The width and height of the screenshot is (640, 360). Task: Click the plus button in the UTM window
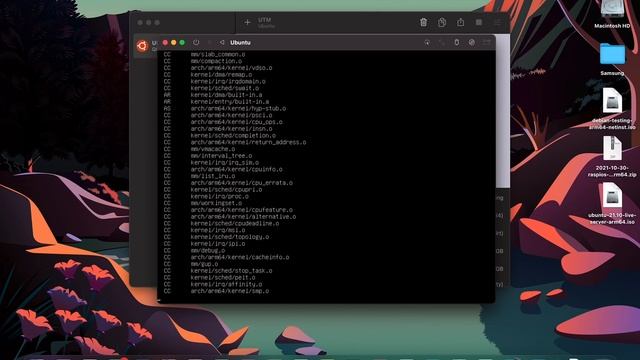coord(247,22)
